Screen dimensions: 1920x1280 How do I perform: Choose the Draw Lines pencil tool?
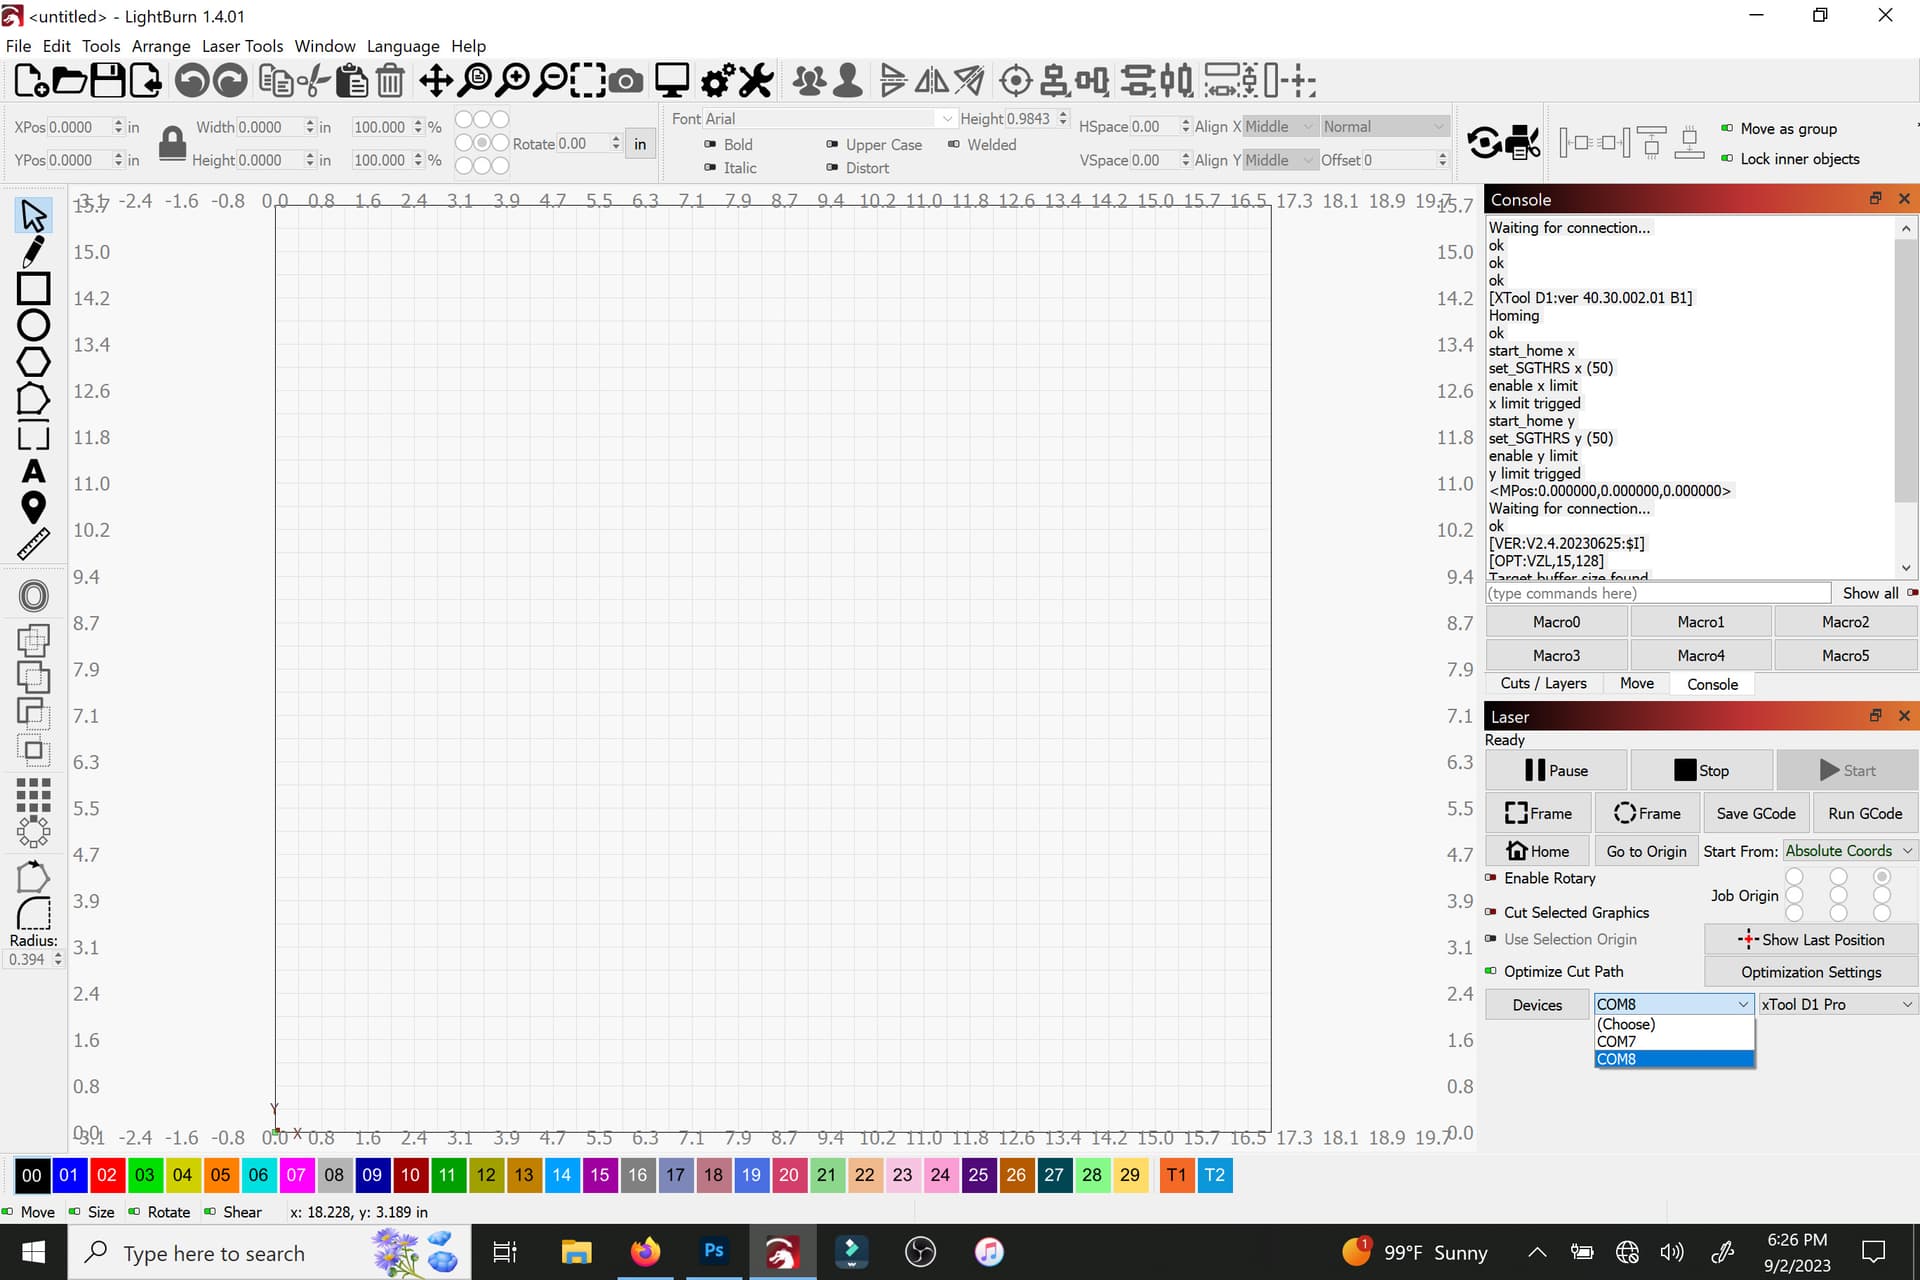[33, 251]
